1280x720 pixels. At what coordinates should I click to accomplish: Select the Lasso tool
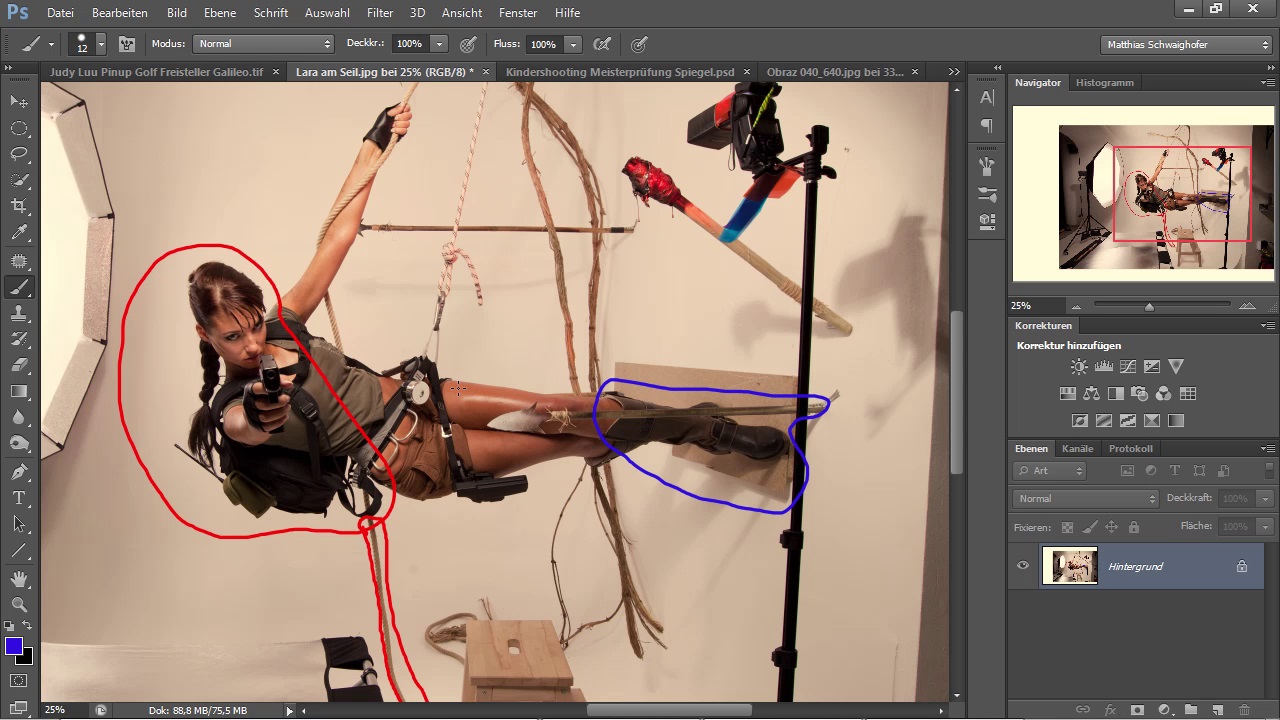pos(19,154)
